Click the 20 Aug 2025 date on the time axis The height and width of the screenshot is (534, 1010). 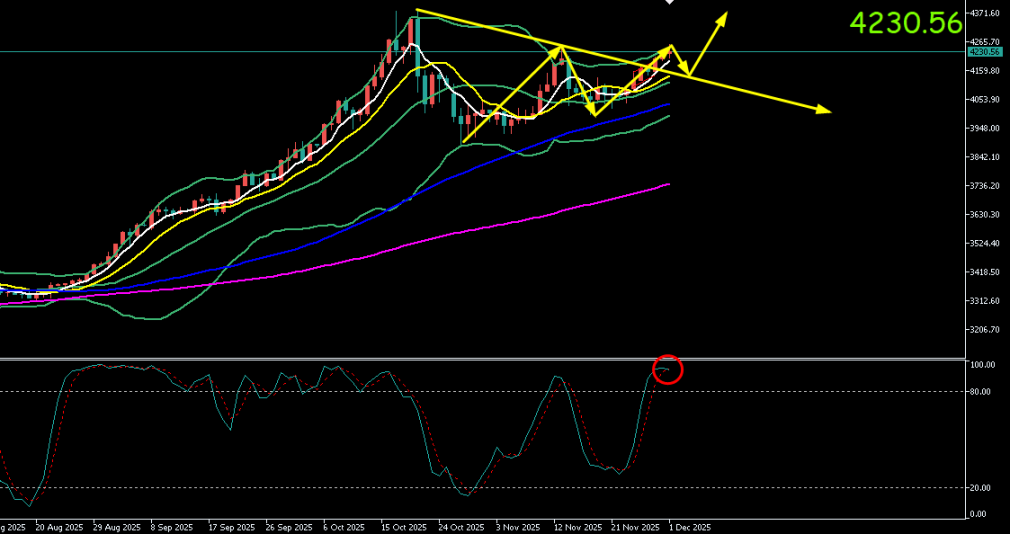point(56,526)
